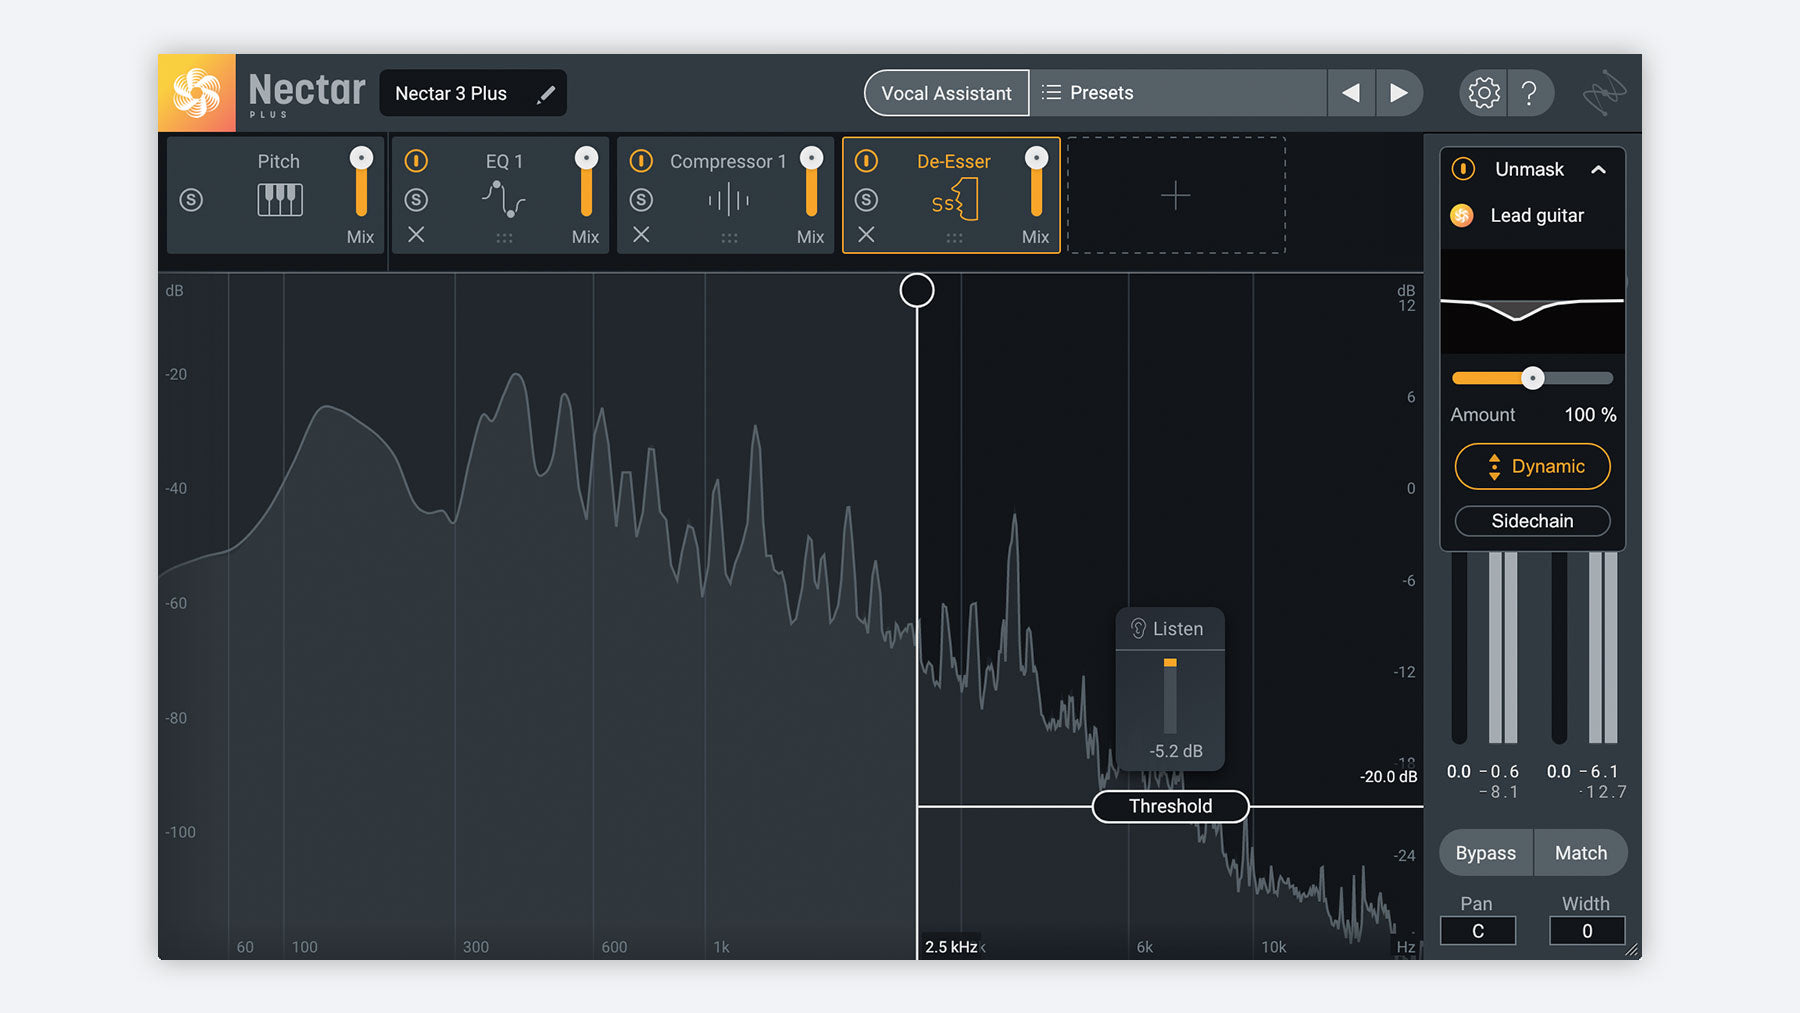Click the Unmask Amount slider handle
Image resolution: width=1800 pixels, height=1013 pixels.
[1532, 378]
